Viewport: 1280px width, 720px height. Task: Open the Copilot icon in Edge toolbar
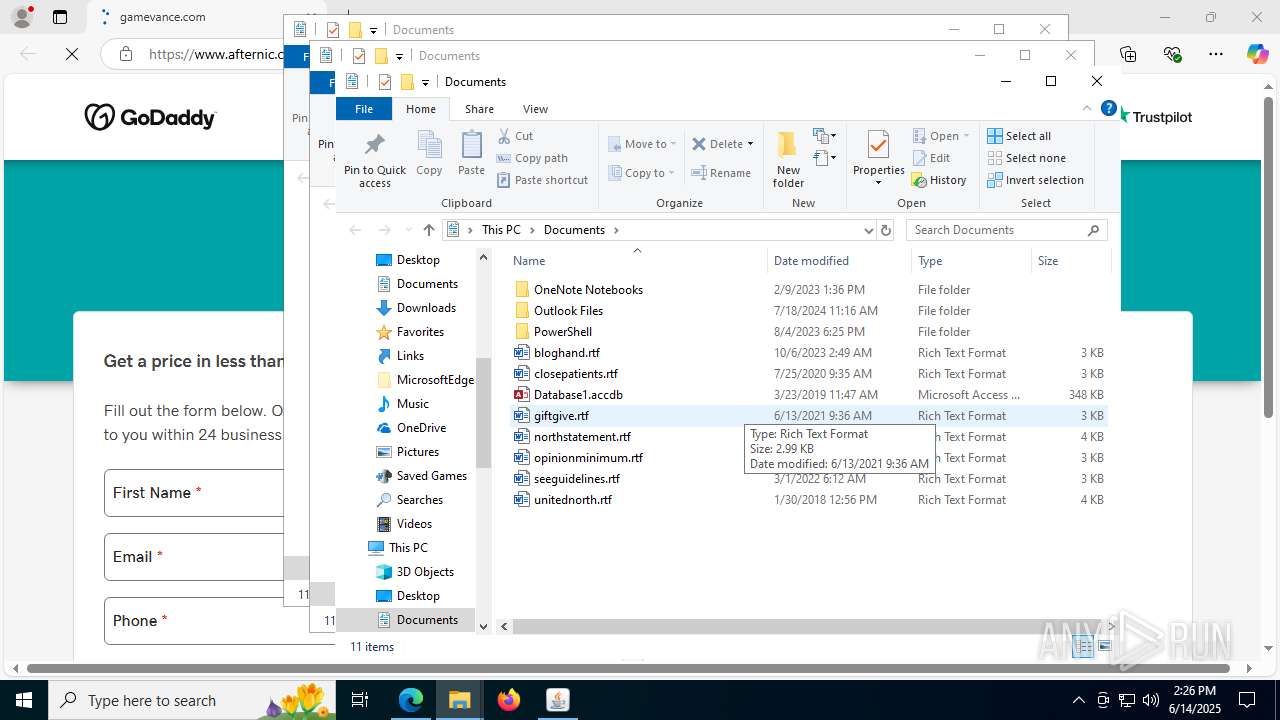[x=1257, y=54]
